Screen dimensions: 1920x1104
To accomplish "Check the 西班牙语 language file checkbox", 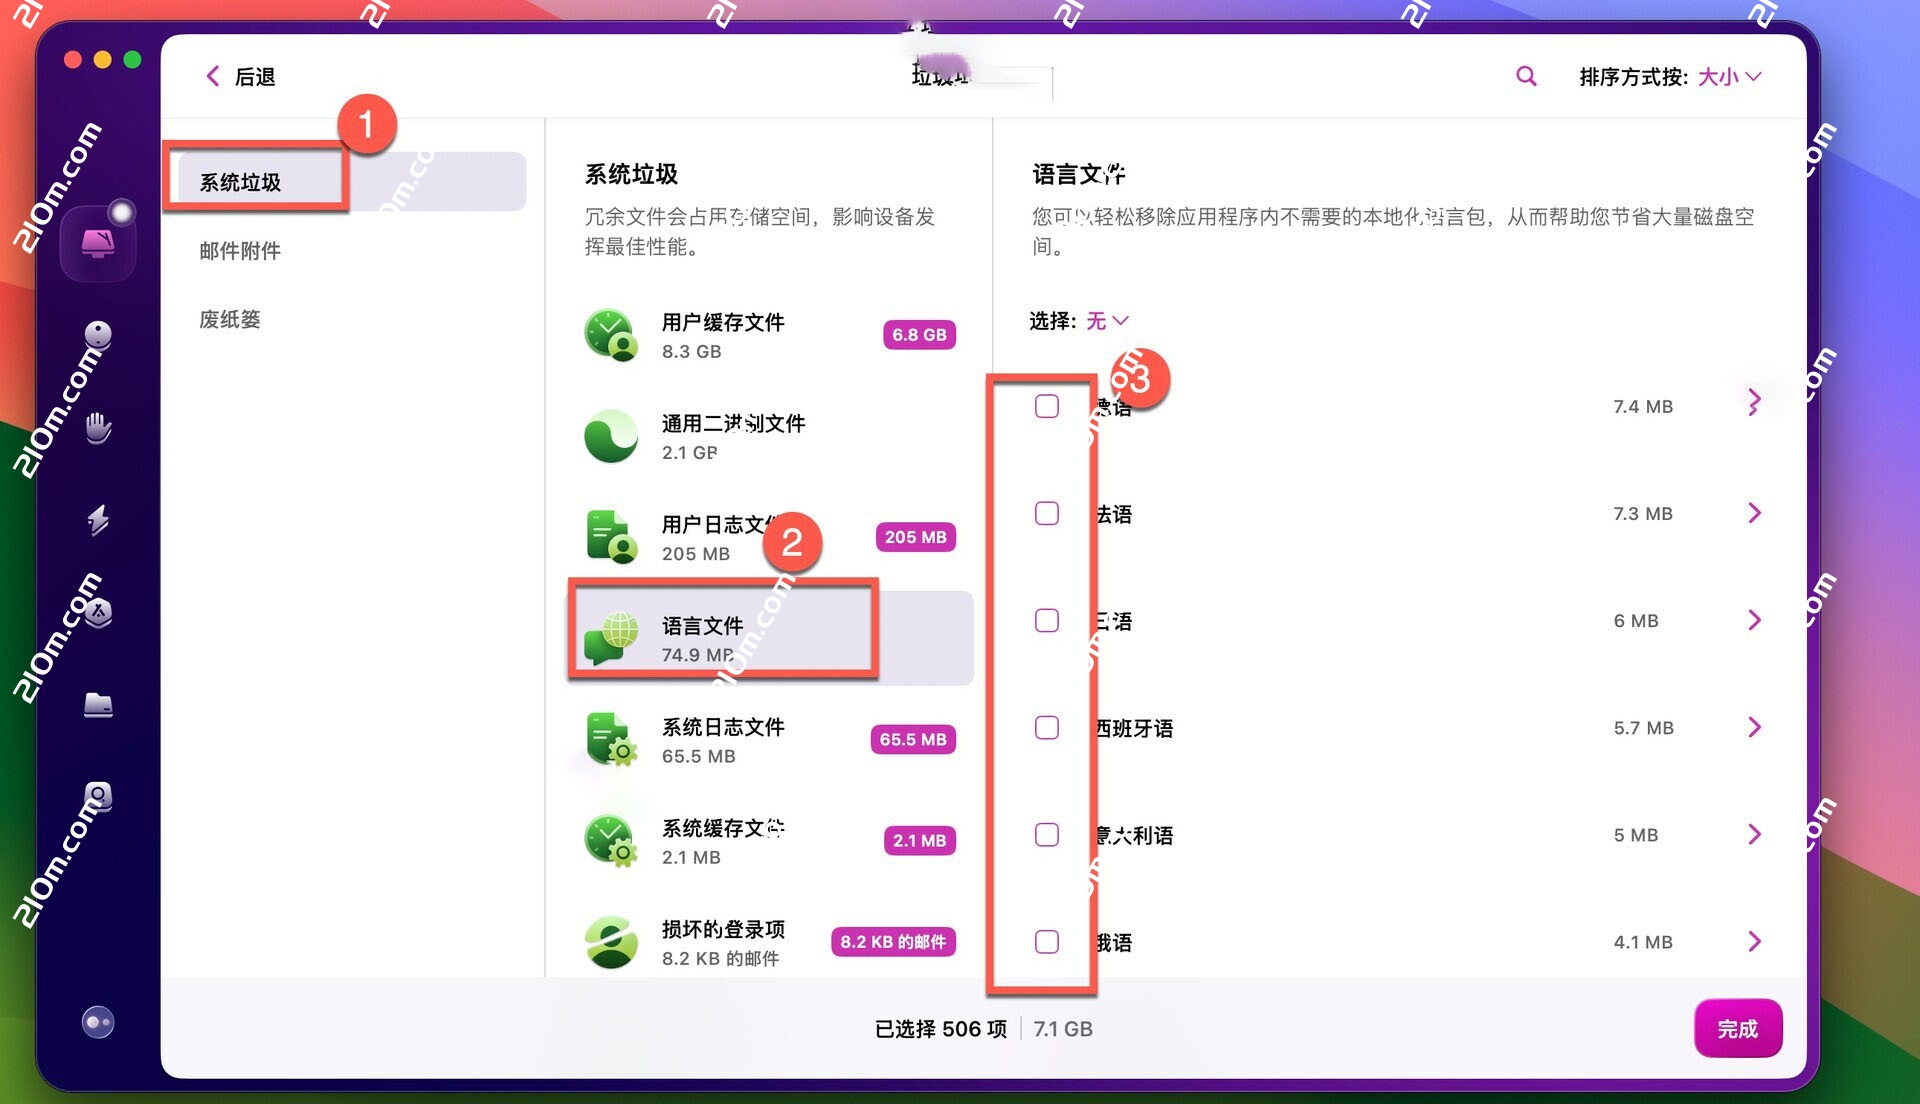I will point(1047,728).
